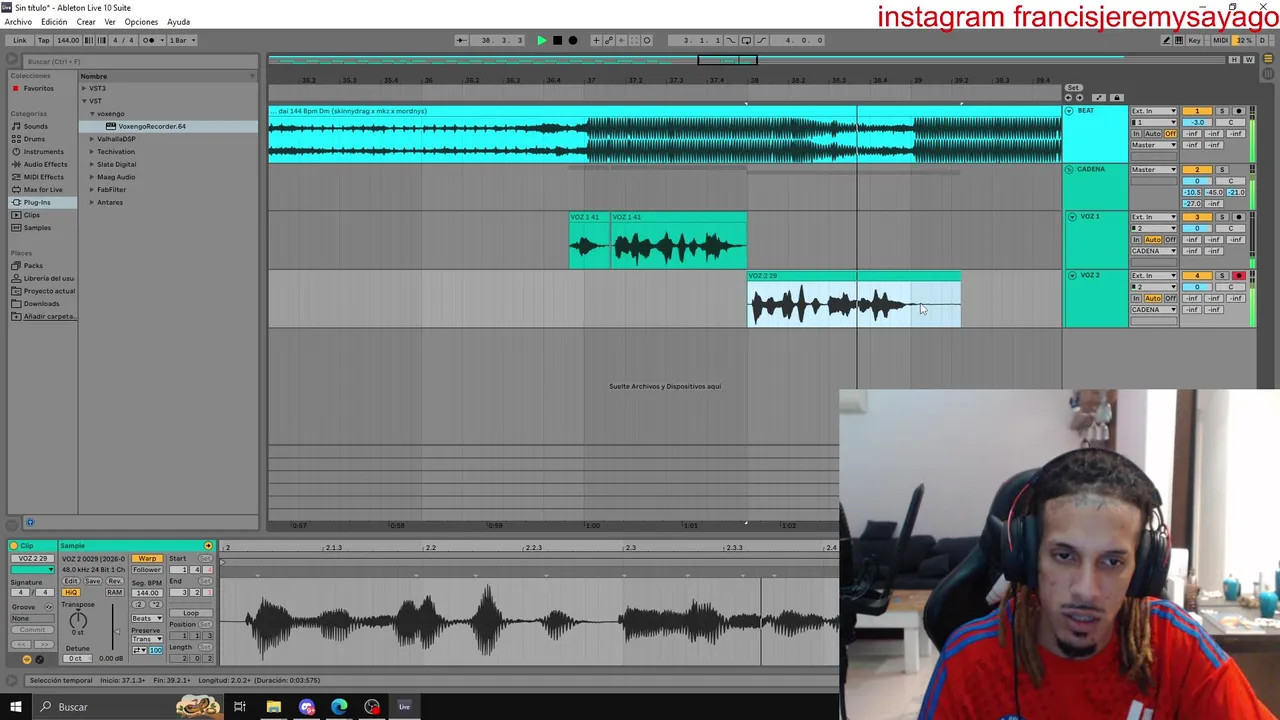
Task: Select the VoxengoRecorder.64 plugin
Action: (x=151, y=126)
